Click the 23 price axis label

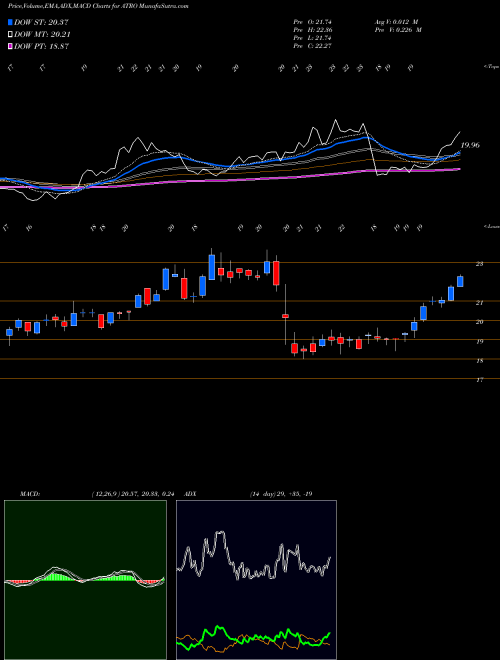(x=479, y=264)
